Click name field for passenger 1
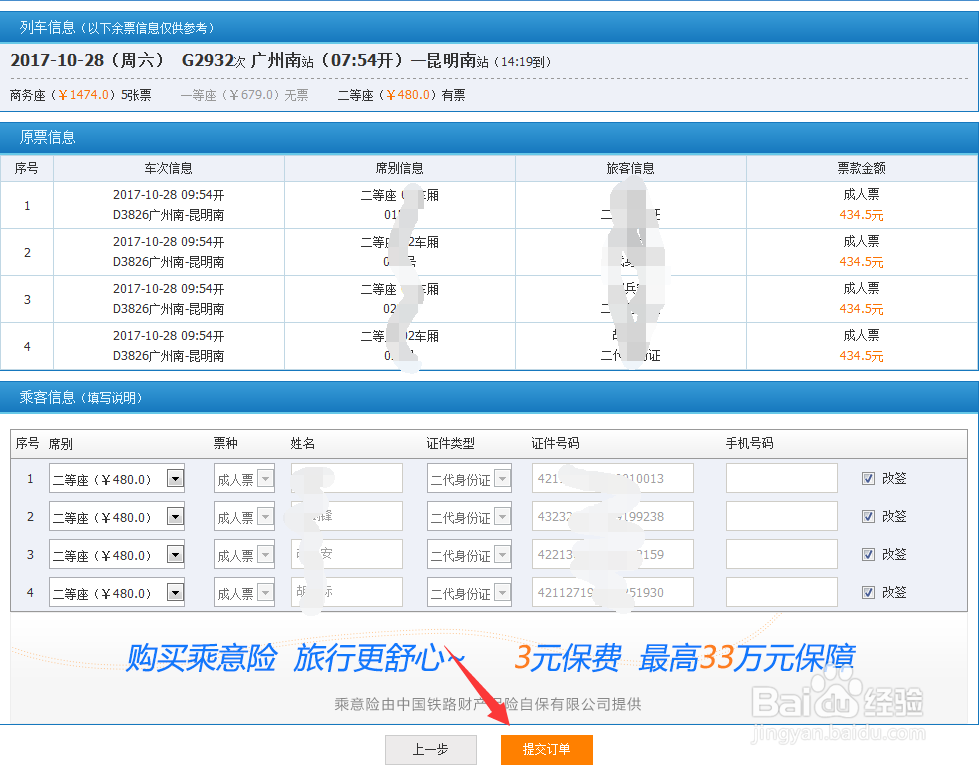The width and height of the screenshot is (979, 766). (x=347, y=478)
